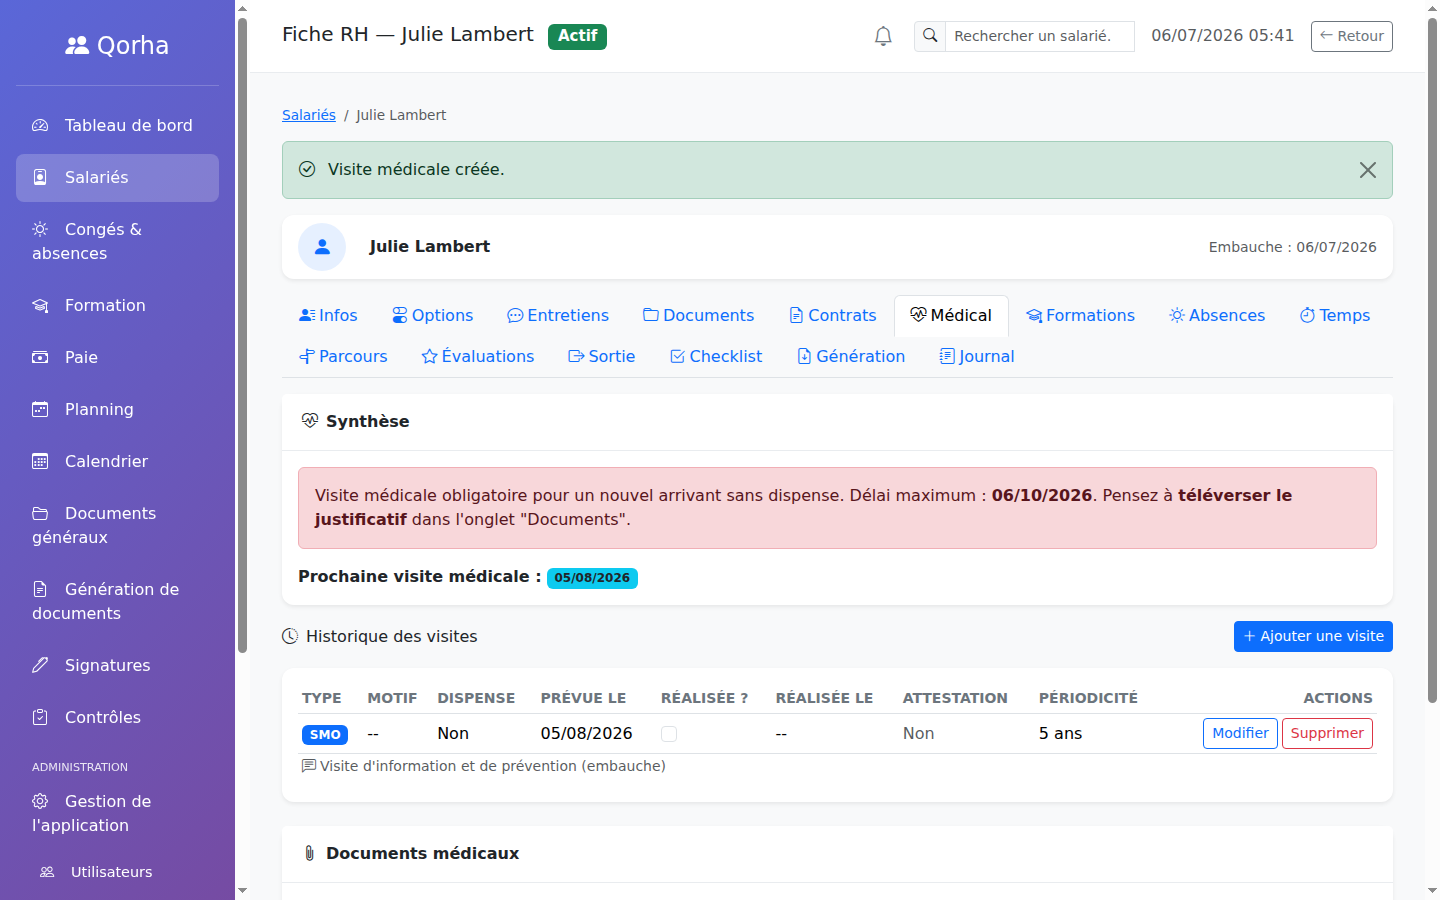1440x900 pixels.
Task: Open the Salariés breadcrumb link
Action: pos(309,115)
